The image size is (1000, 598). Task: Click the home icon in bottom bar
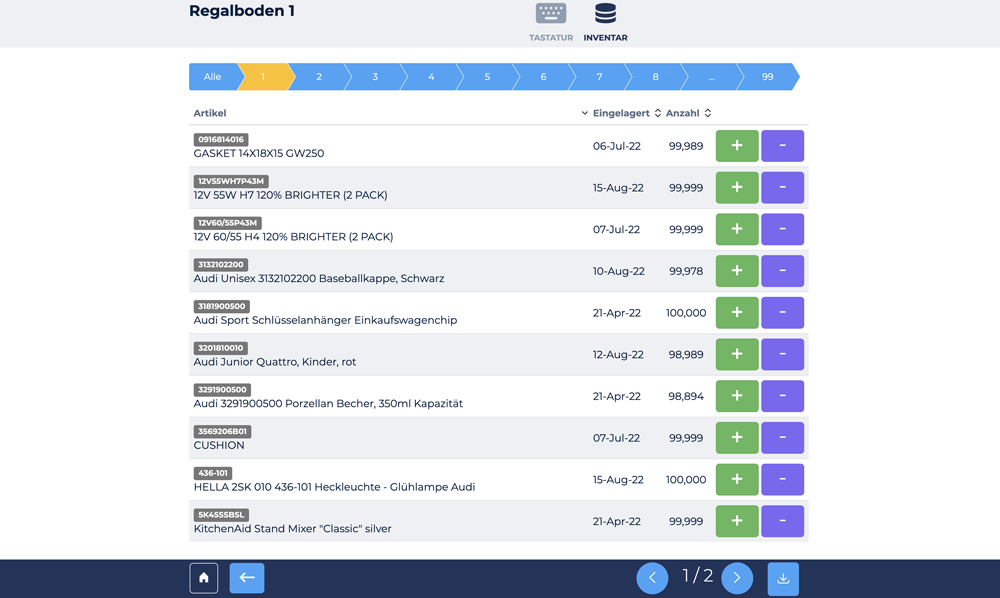pos(204,578)
